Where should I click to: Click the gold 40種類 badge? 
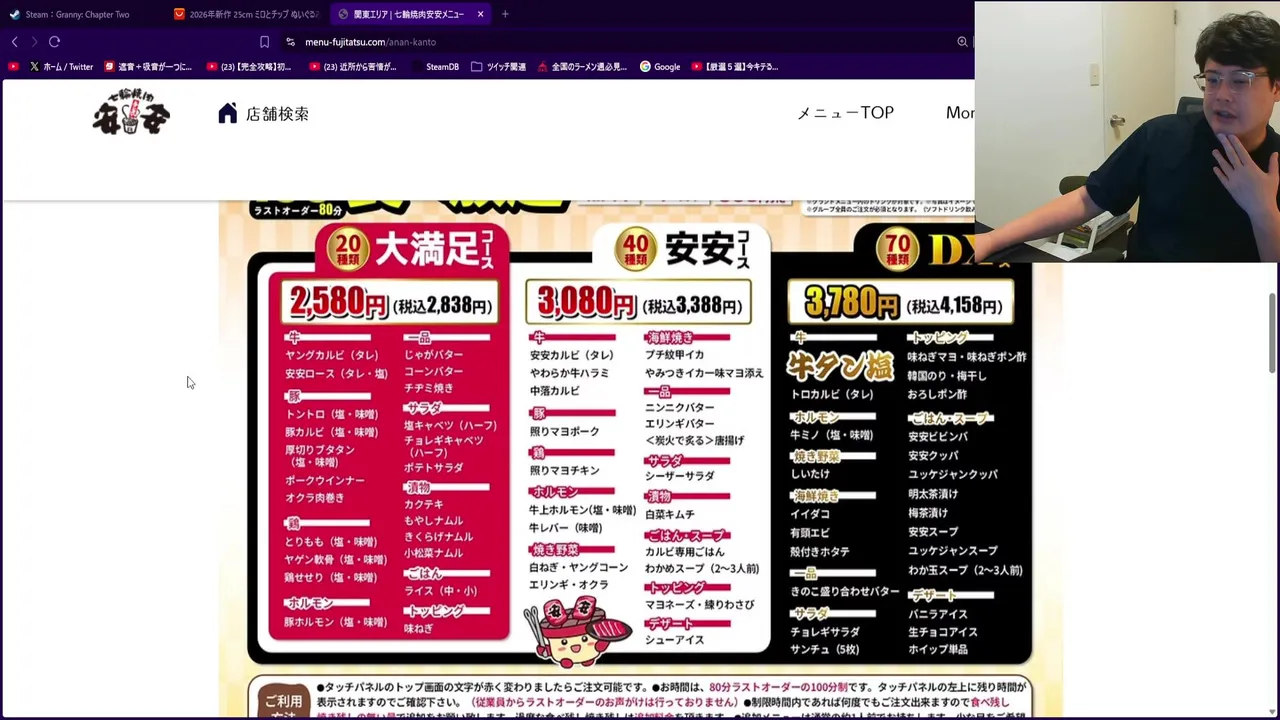tap(636, 250)
